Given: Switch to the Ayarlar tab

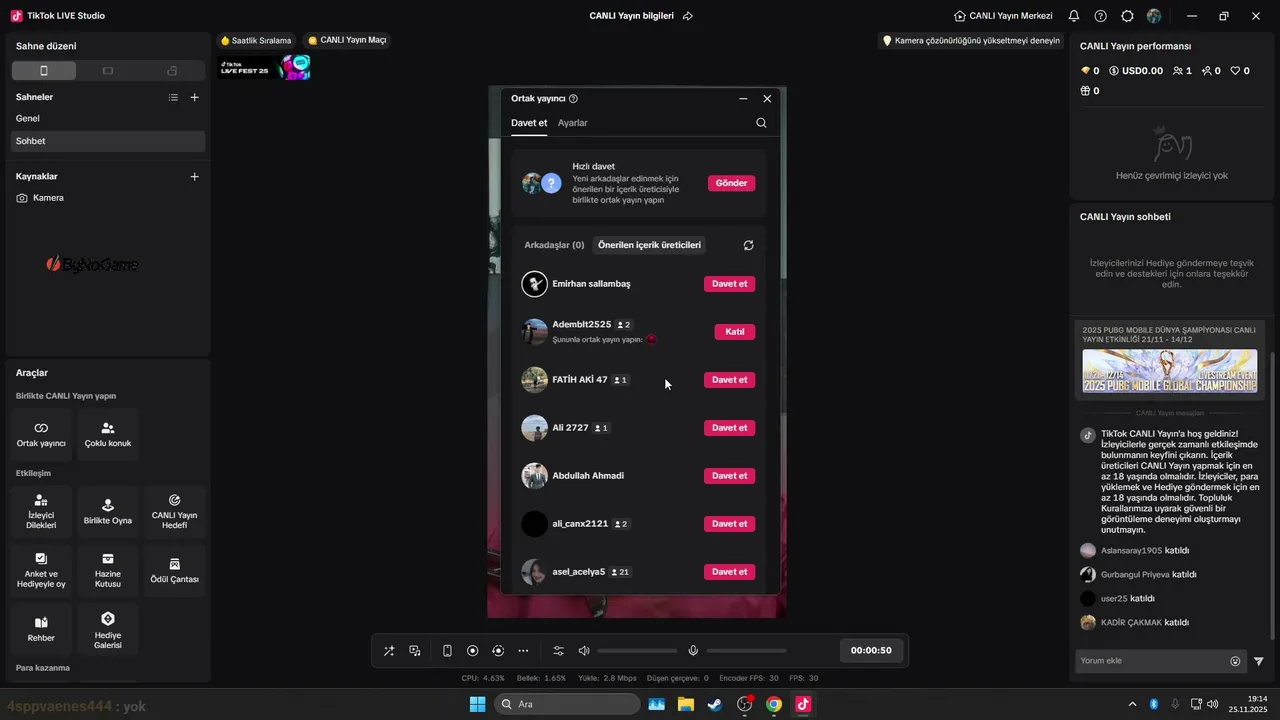Looking at the screenshot, I should pyautogui.click(x=573, y=123).
